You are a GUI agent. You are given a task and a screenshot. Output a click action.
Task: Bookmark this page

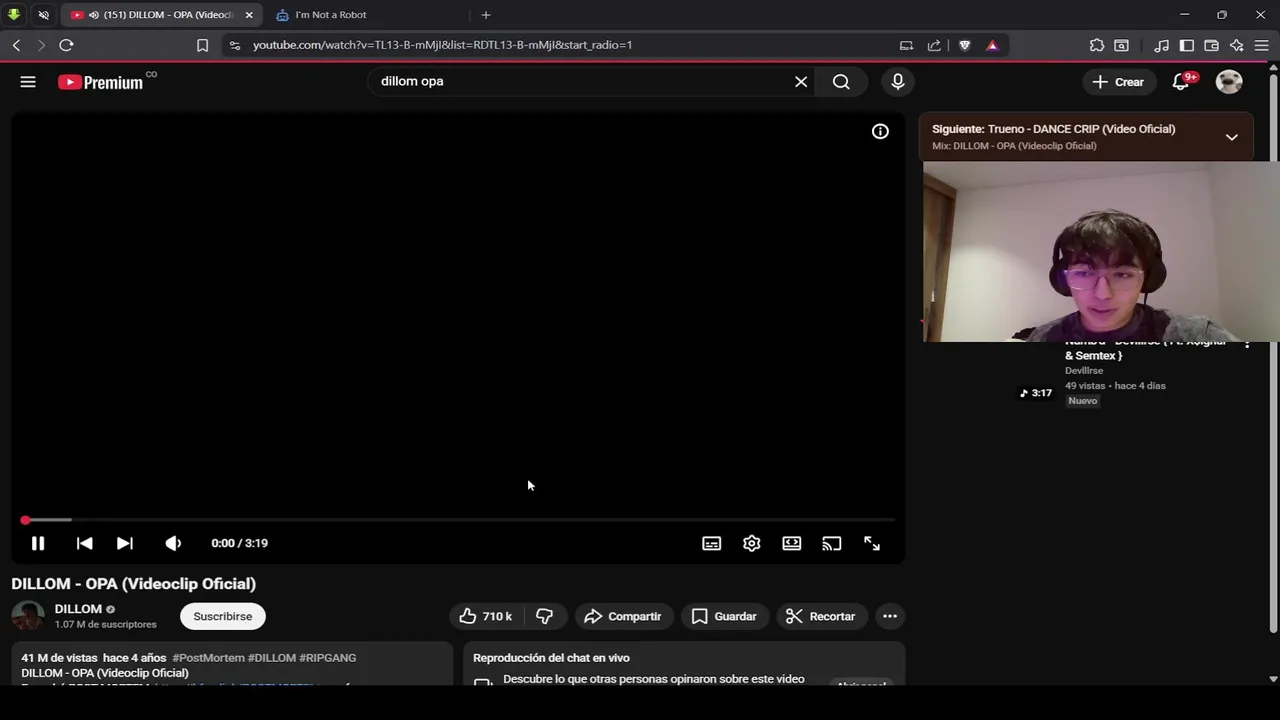(x=202, y=45)
